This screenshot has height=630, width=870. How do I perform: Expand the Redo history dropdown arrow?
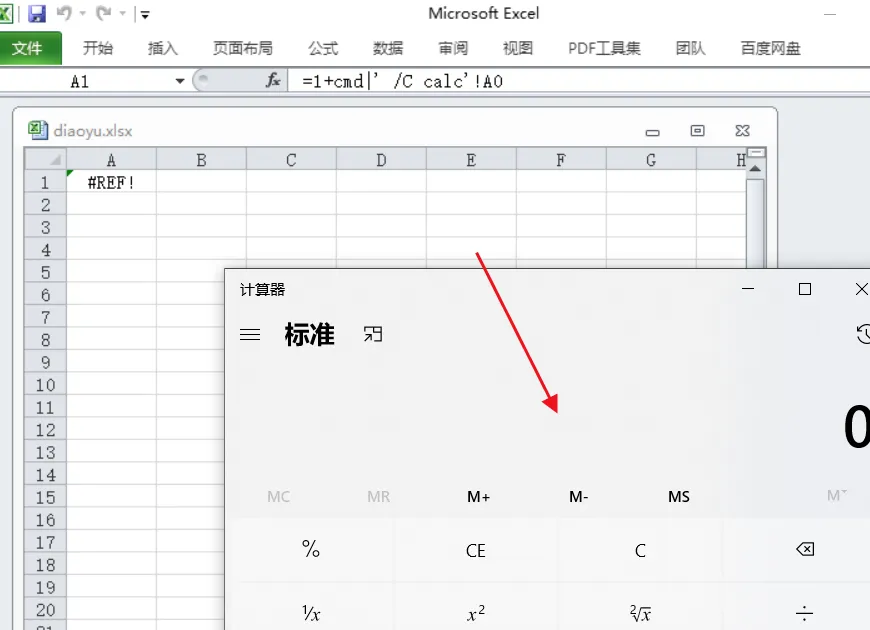pos(123,13)
